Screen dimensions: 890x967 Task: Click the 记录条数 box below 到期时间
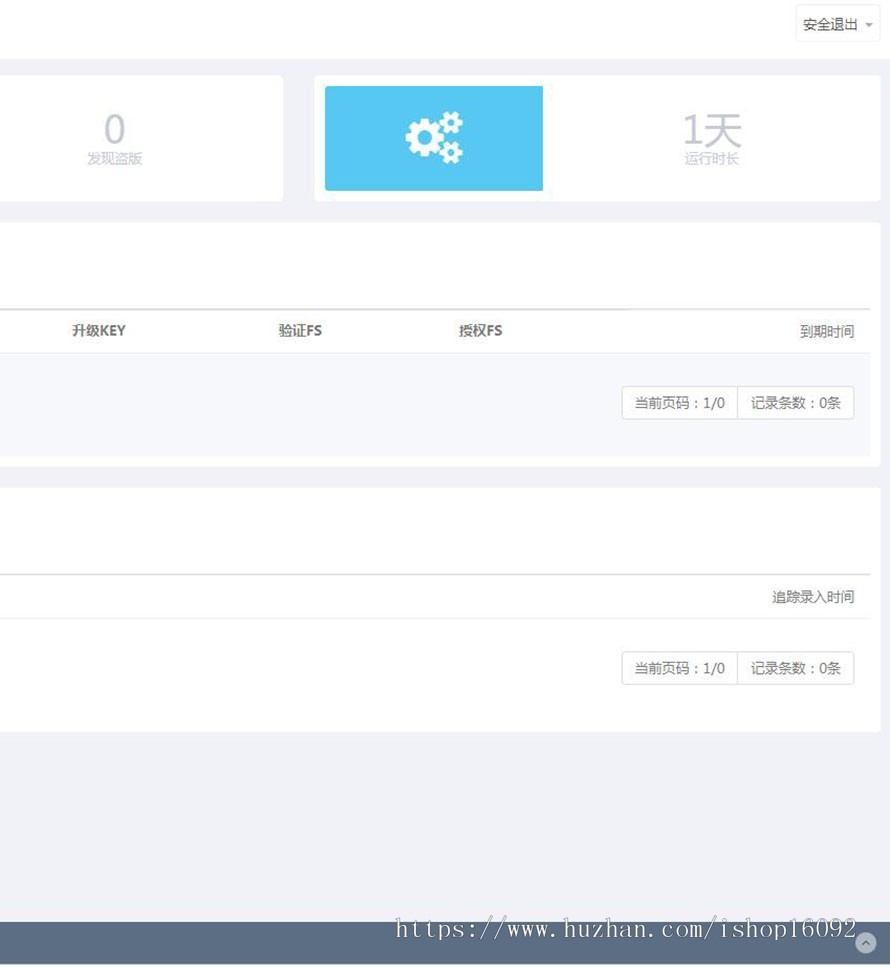796,403
